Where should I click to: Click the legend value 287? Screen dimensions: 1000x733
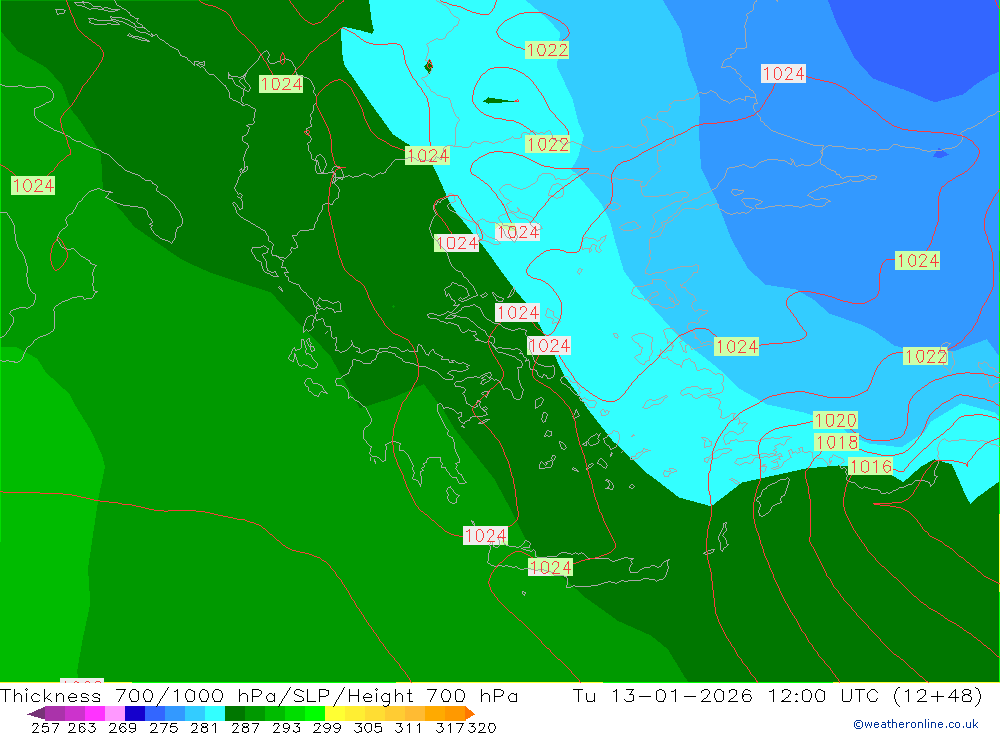245,727
